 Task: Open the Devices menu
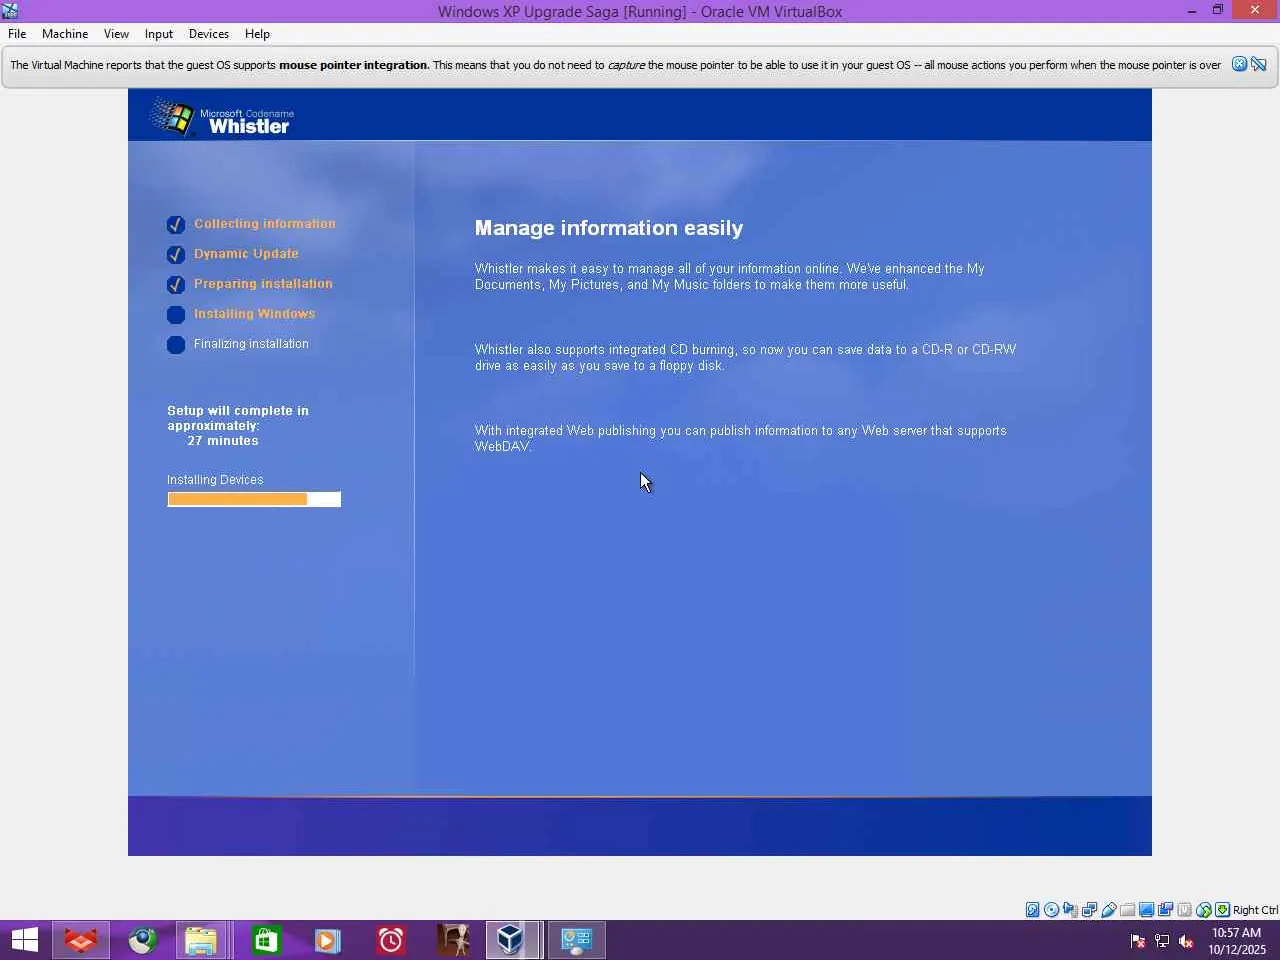pos(209,34)
